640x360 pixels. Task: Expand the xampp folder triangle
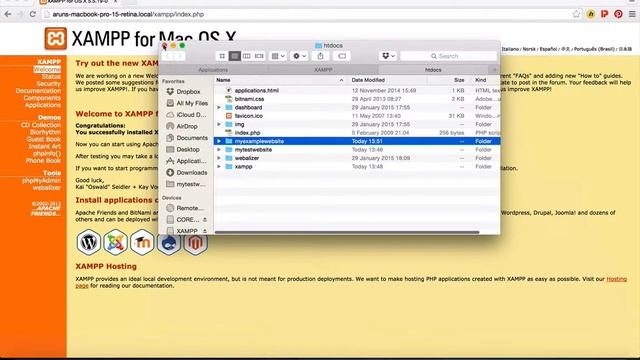219,167
